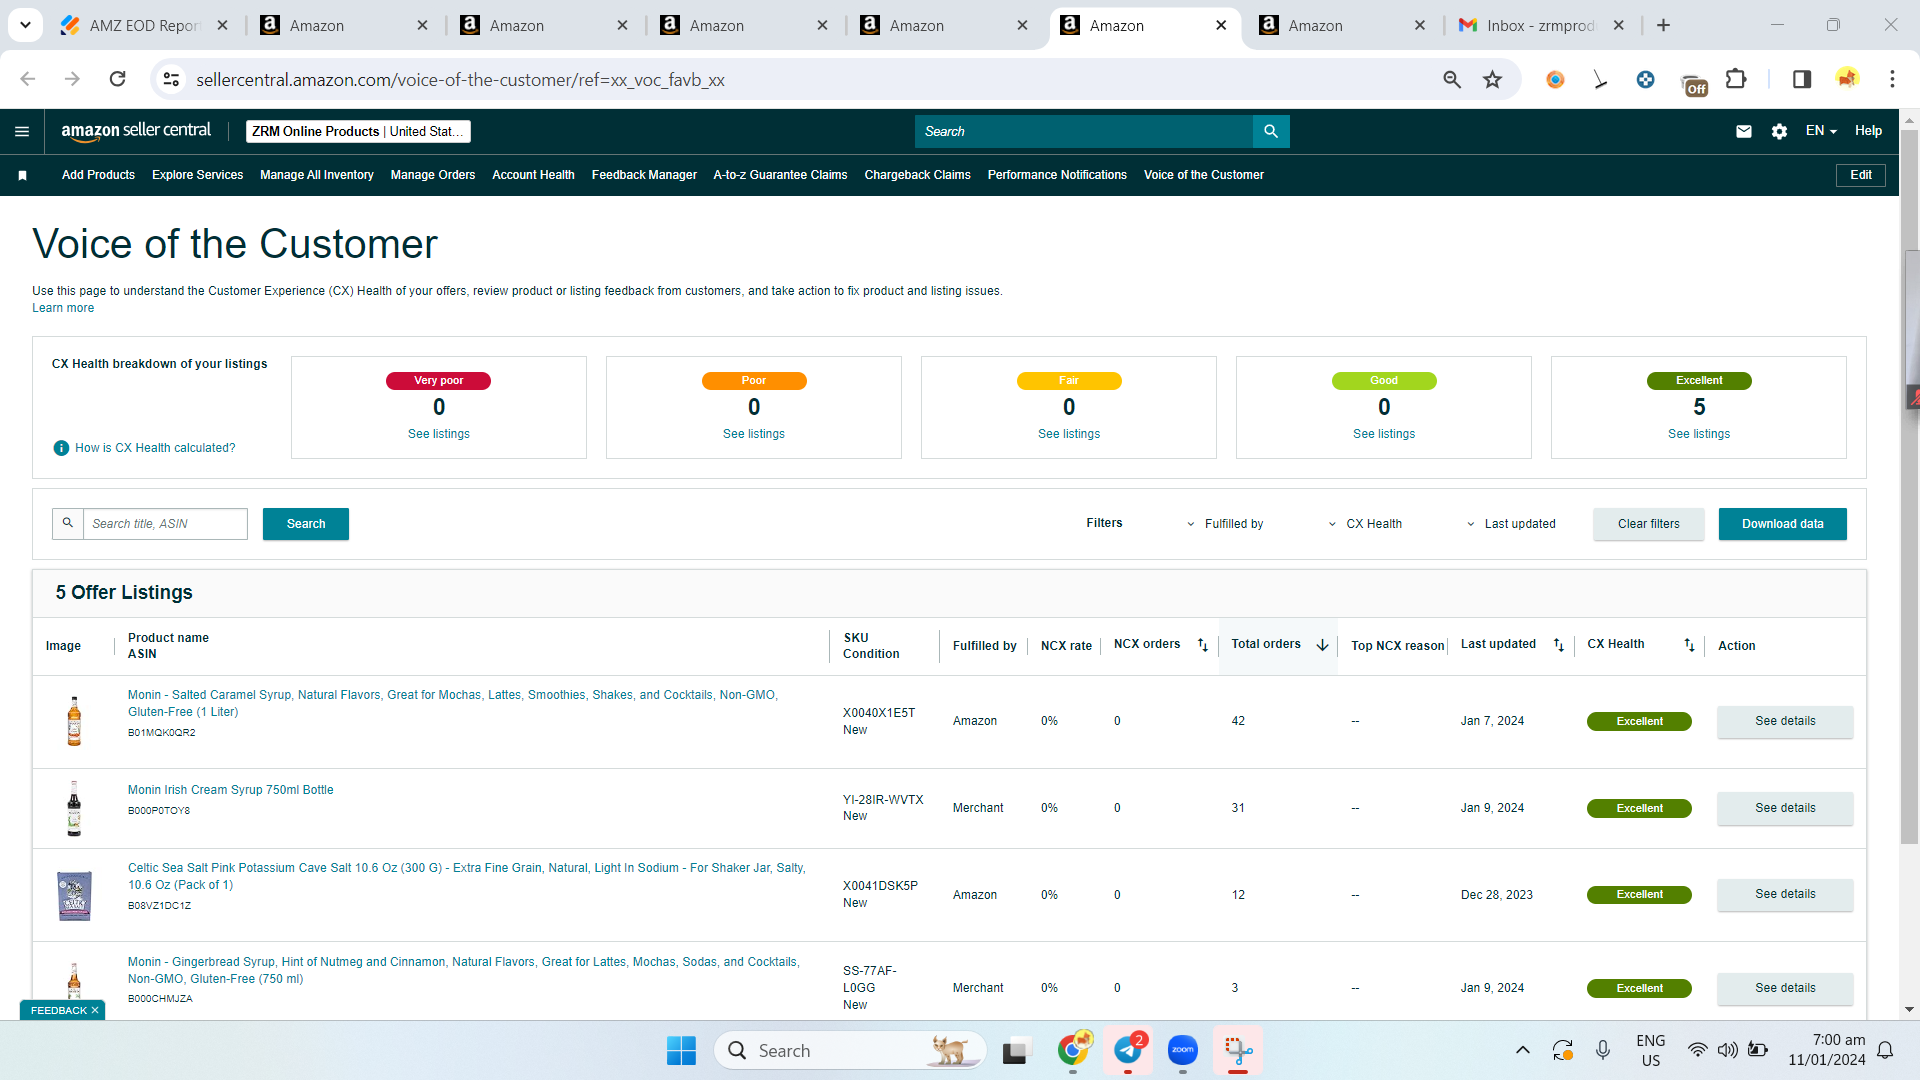Open the CX Health filter dropdown

pos(1364,524)
